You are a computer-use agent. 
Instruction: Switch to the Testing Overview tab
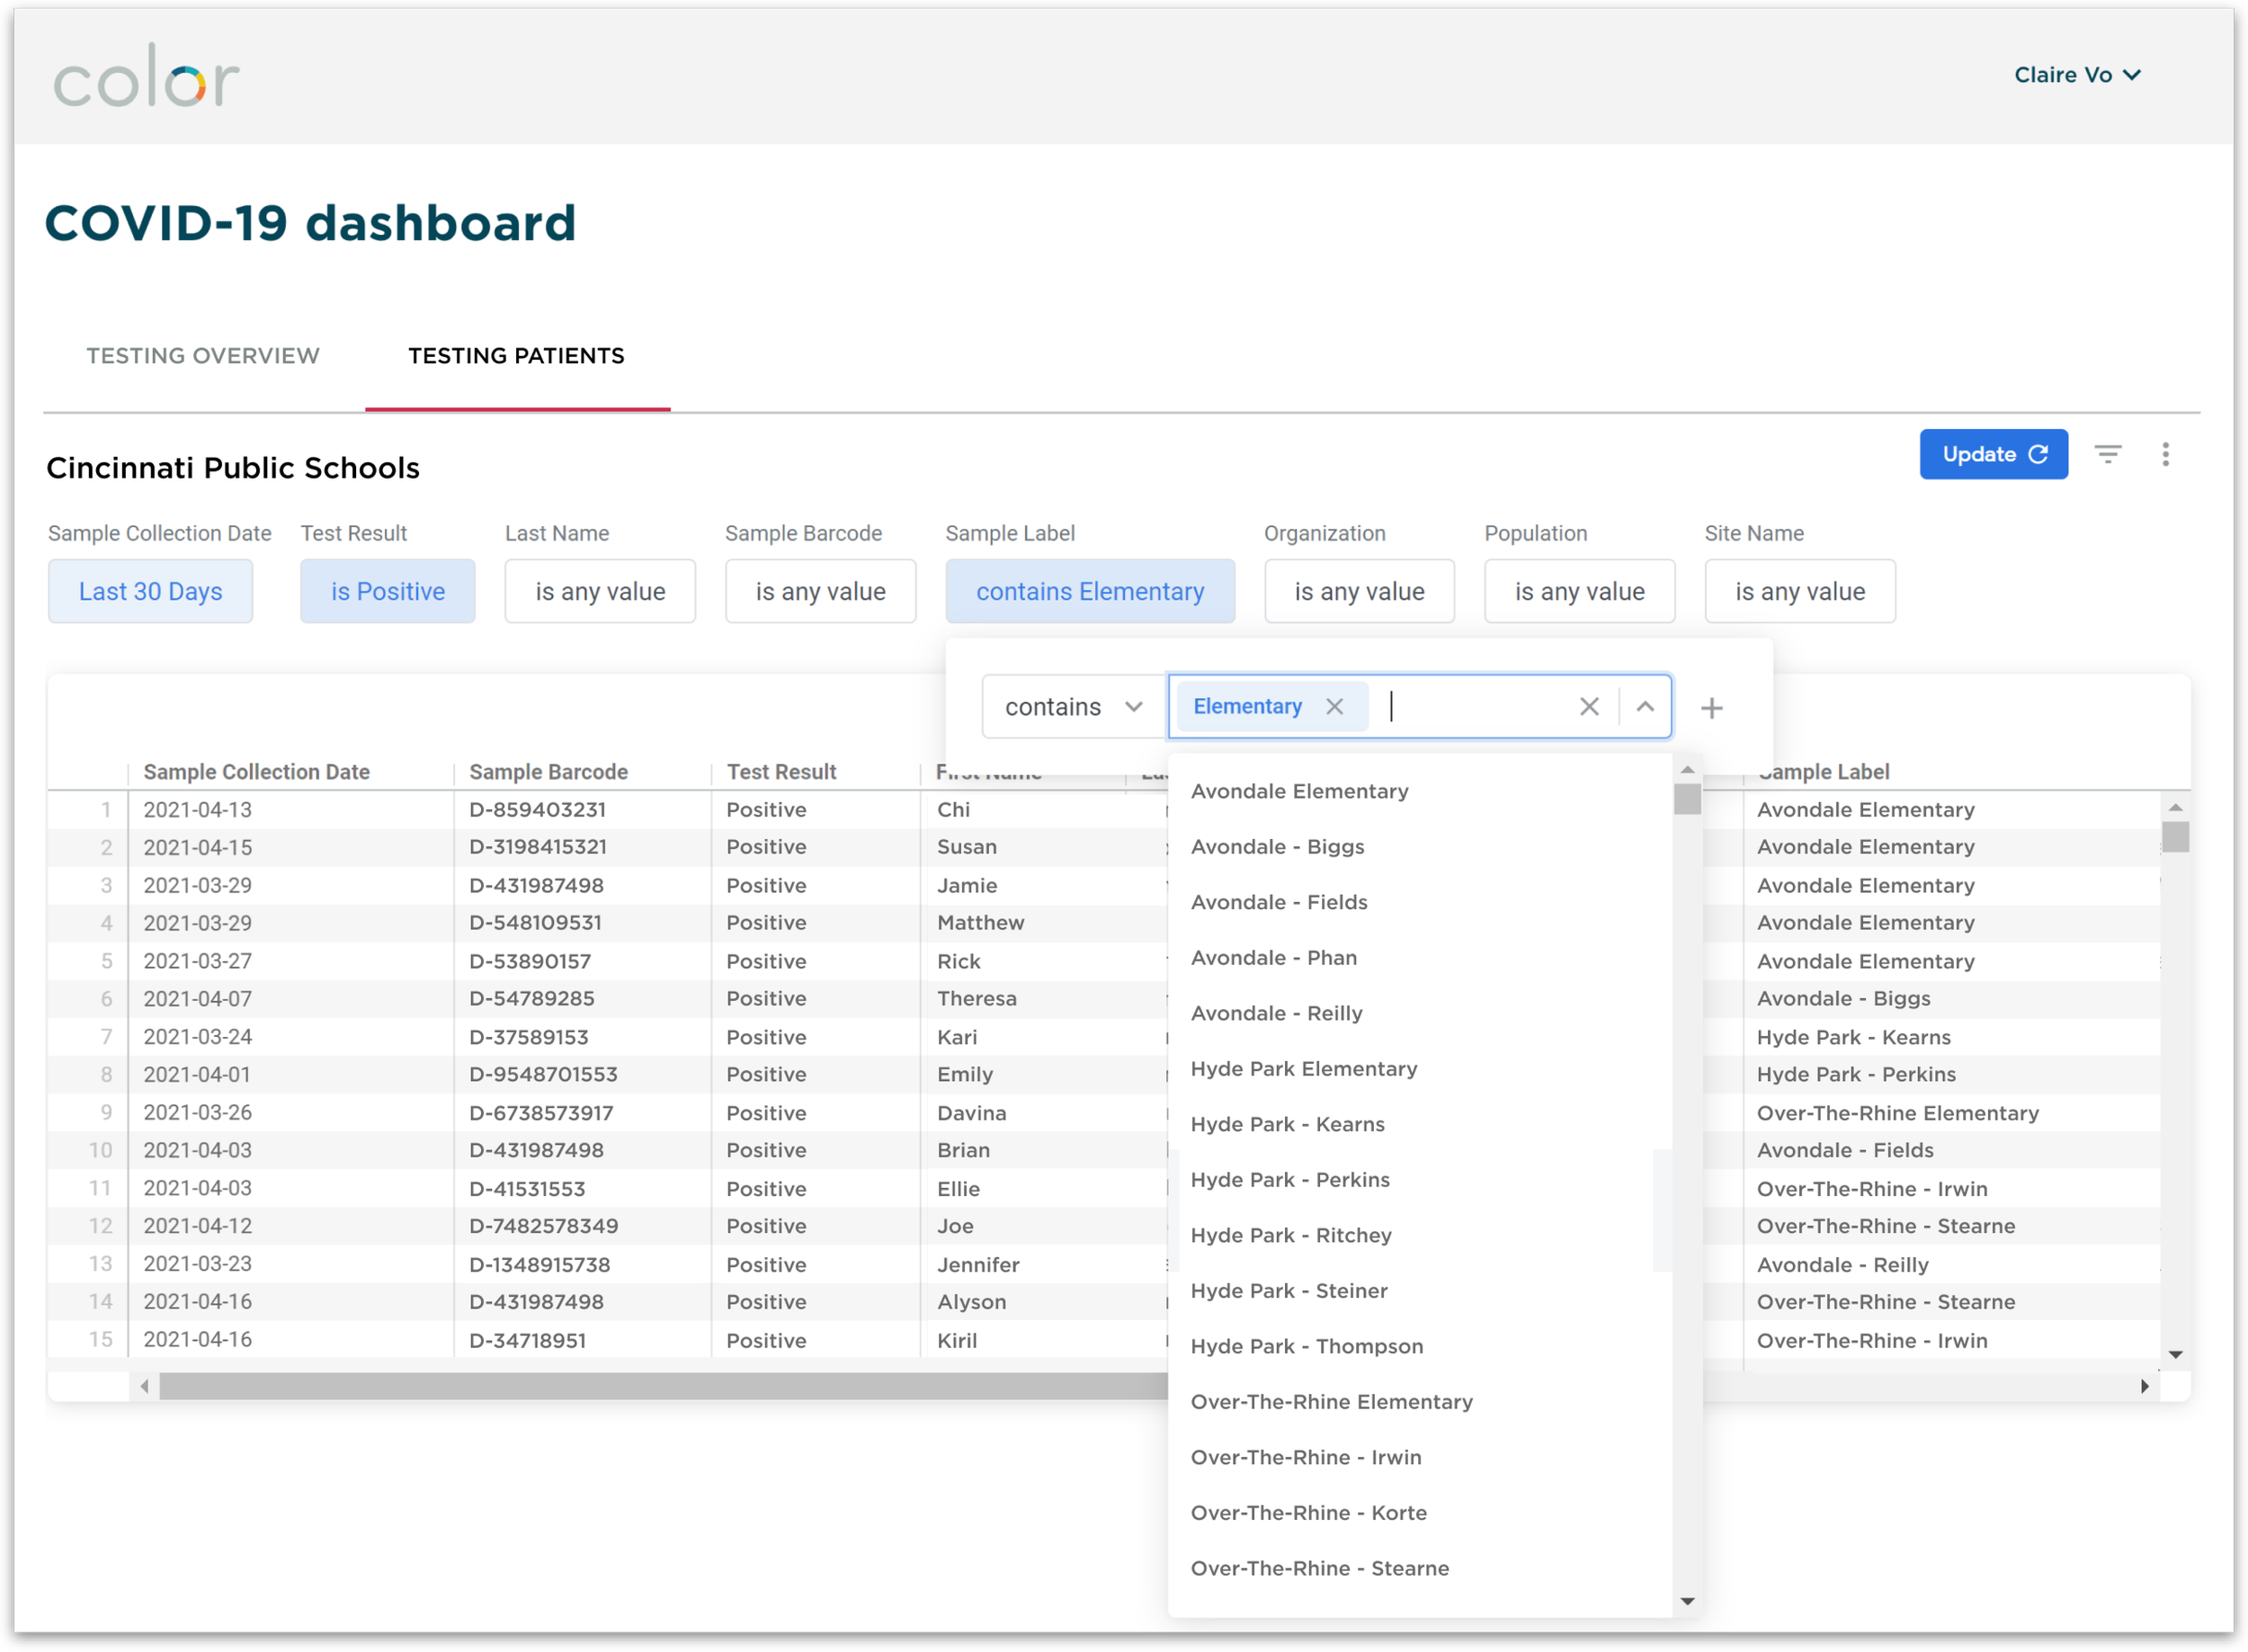point(203,356)
